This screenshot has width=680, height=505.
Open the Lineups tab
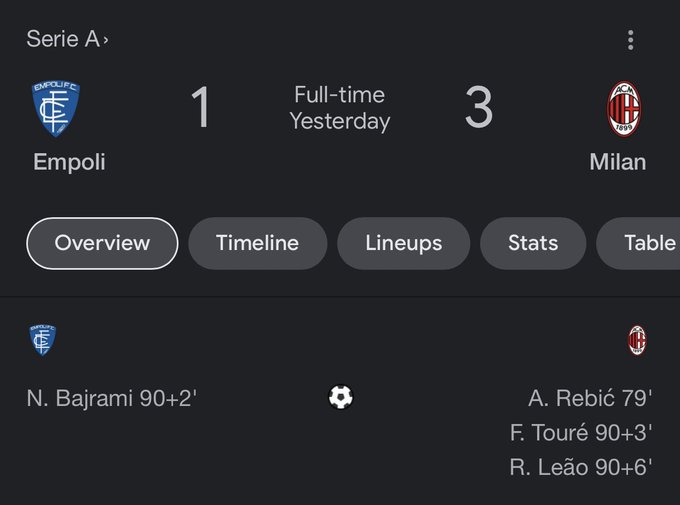pyautogui.click(x=404, y=243)
